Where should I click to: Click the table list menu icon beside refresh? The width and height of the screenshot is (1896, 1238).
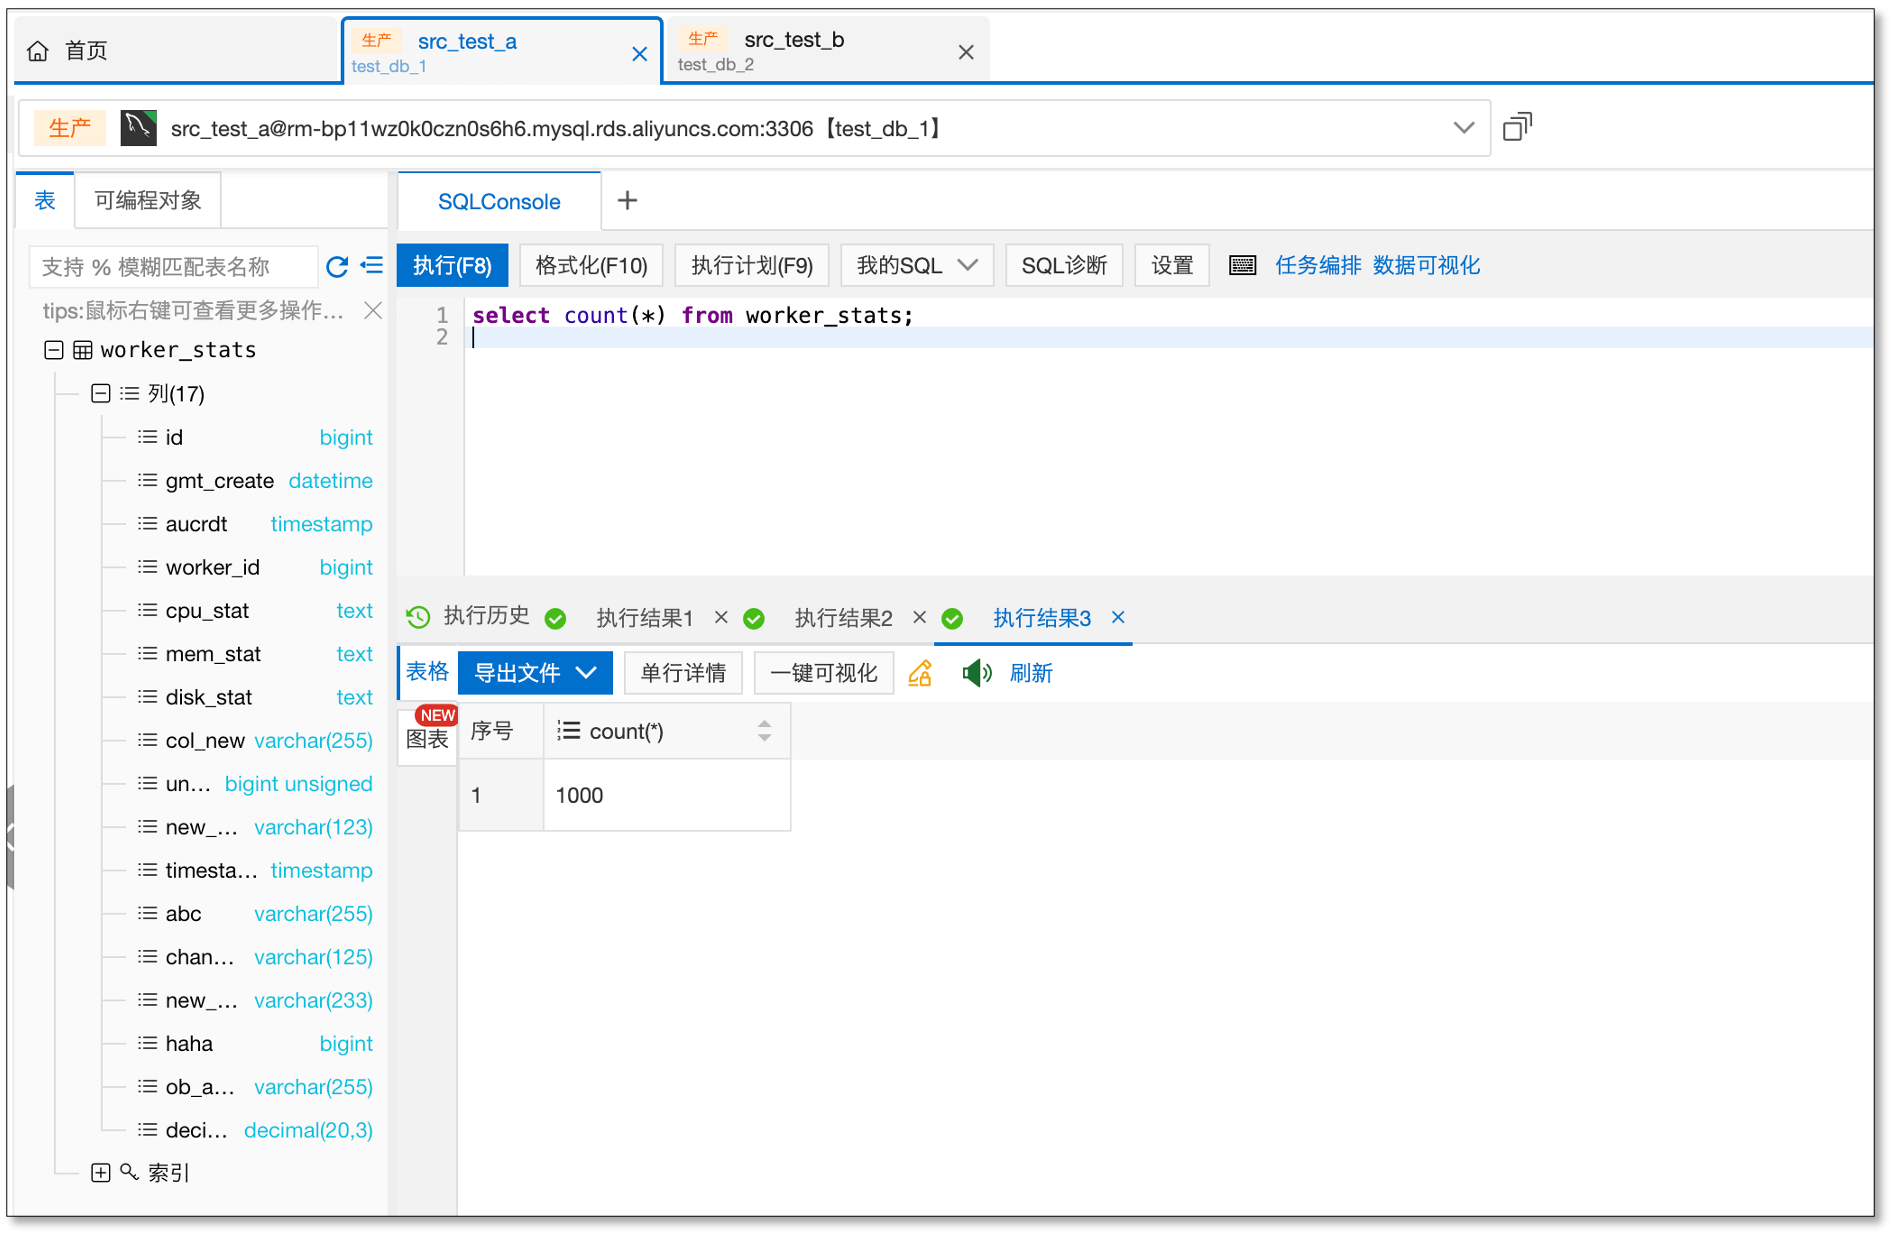click(372, 266)
